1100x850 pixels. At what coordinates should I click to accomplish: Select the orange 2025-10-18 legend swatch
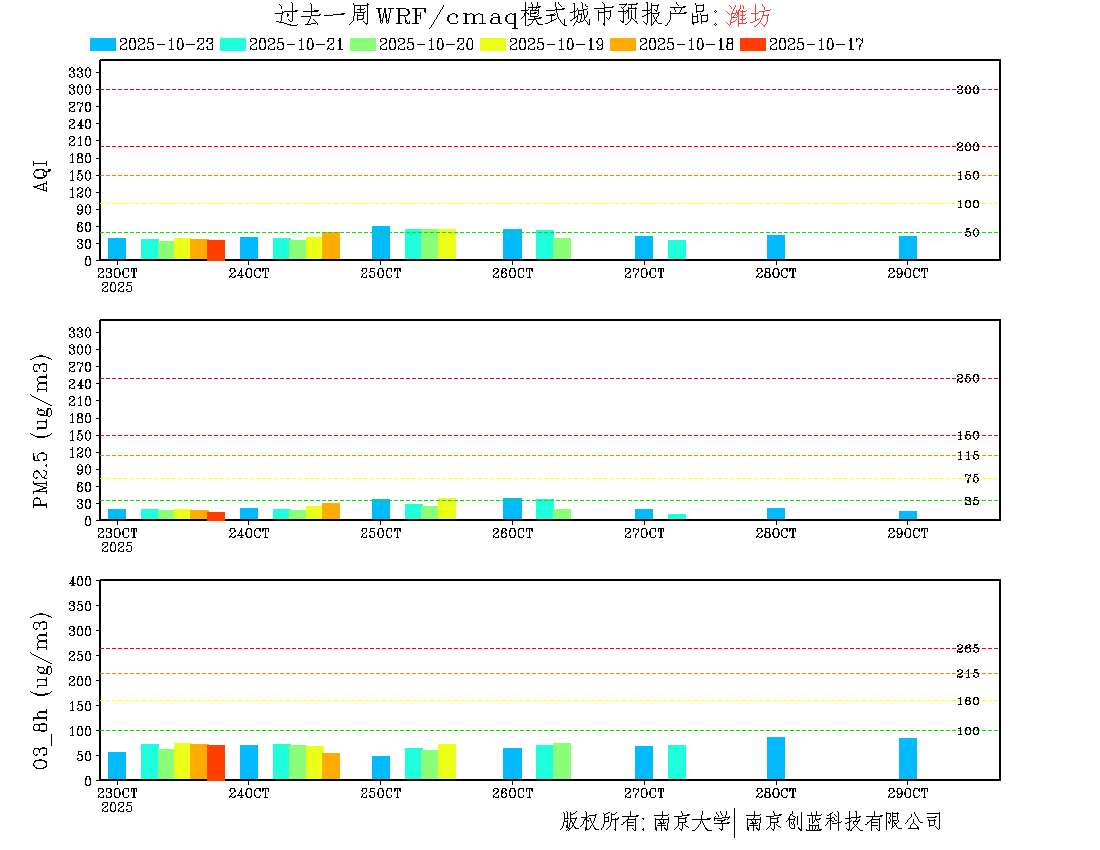(x=623, y=44)
